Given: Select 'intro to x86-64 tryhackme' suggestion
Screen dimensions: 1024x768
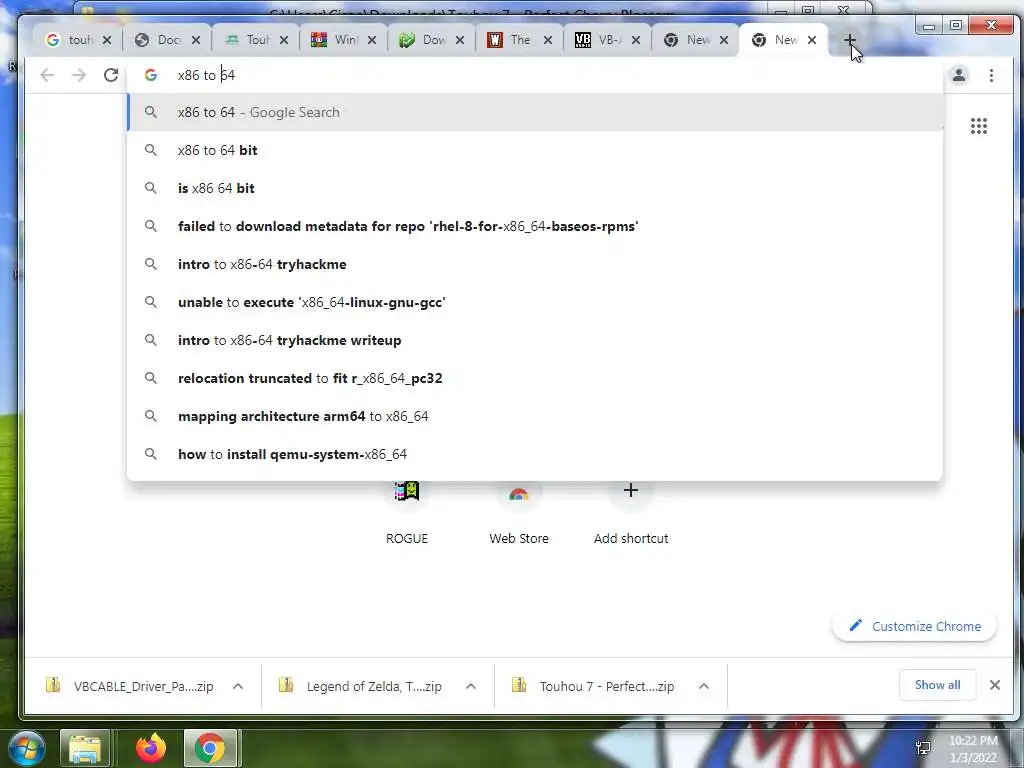Looking at the screenshot, I should (x=535, y=264).
